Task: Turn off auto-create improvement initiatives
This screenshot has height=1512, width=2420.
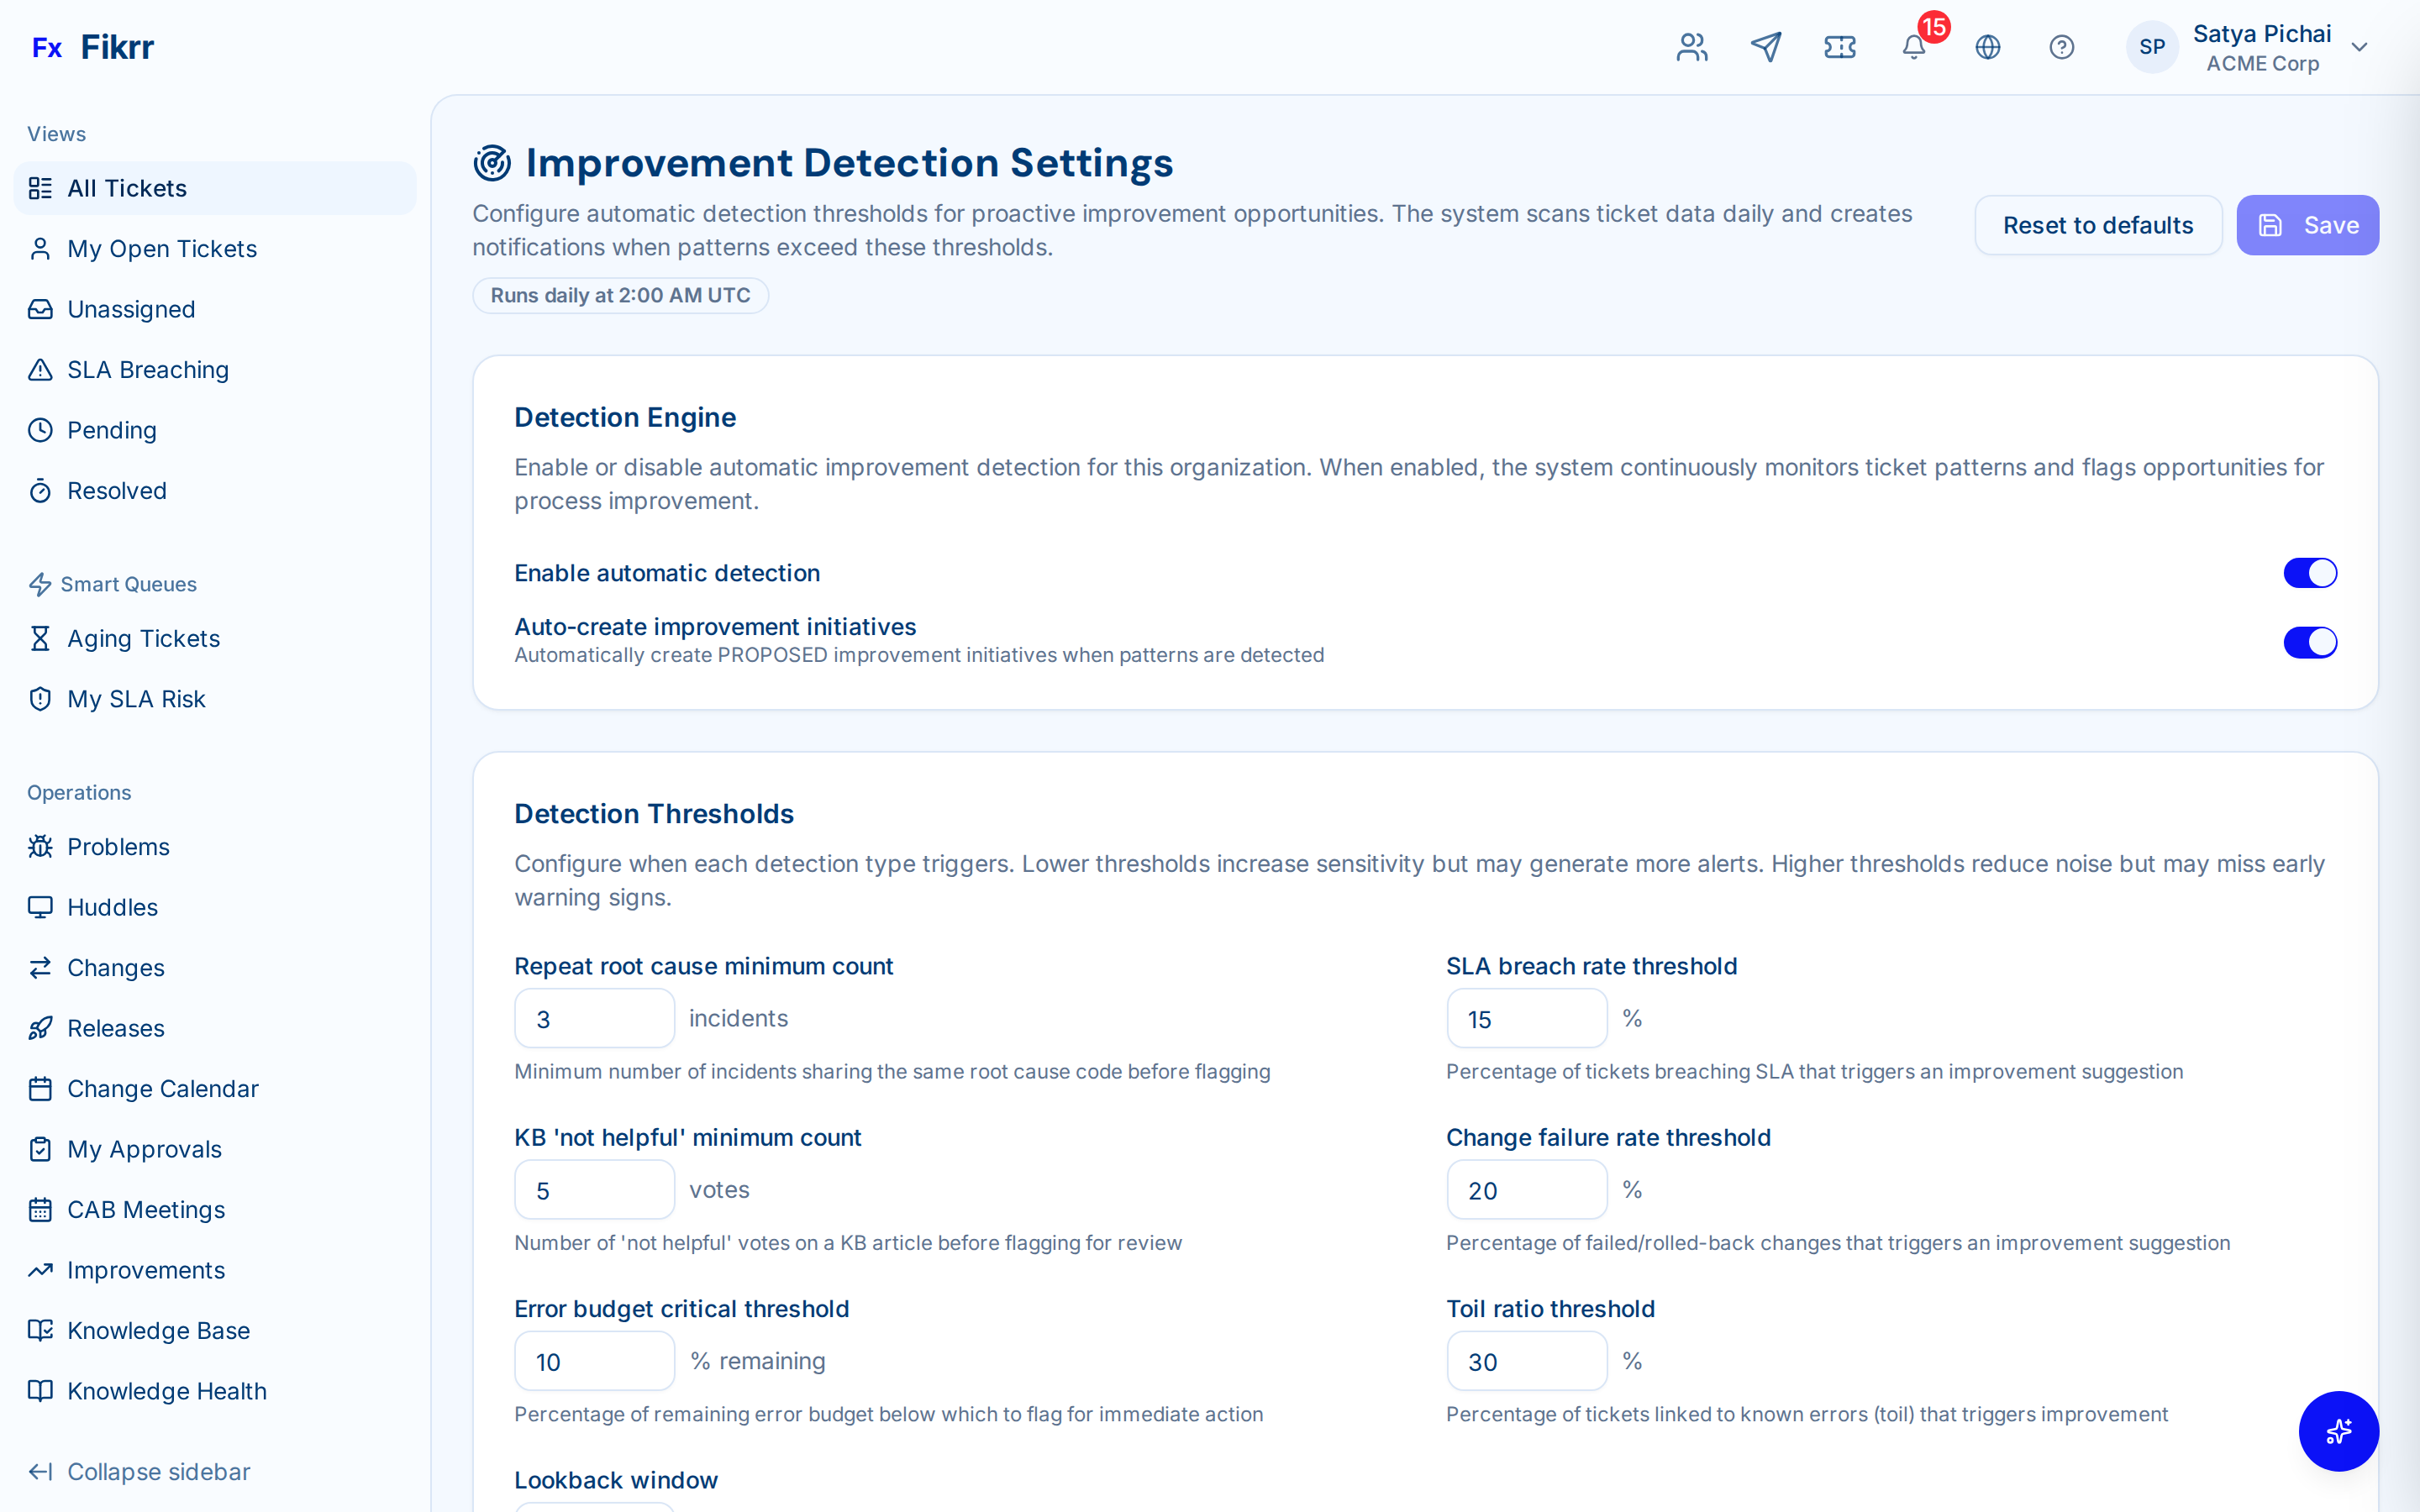Action: point(2310,641)
